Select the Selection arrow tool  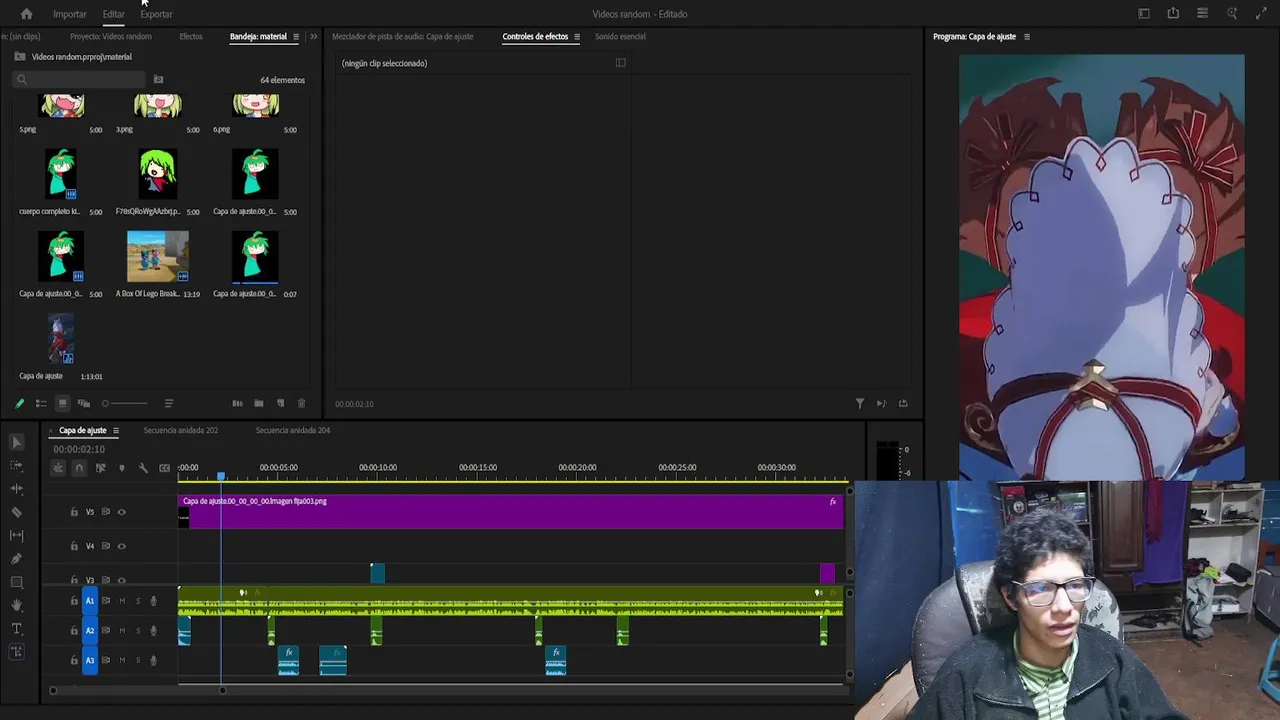click(16, 442)
